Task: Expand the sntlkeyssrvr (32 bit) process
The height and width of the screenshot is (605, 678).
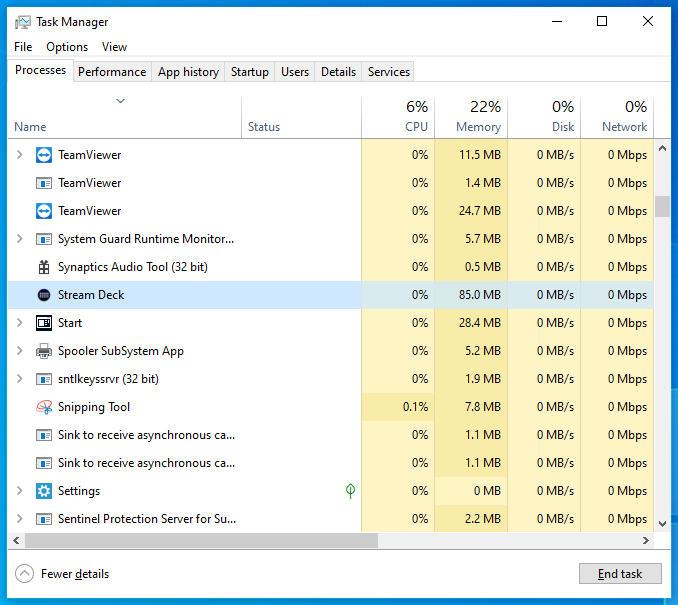Action: pos(19,379)
